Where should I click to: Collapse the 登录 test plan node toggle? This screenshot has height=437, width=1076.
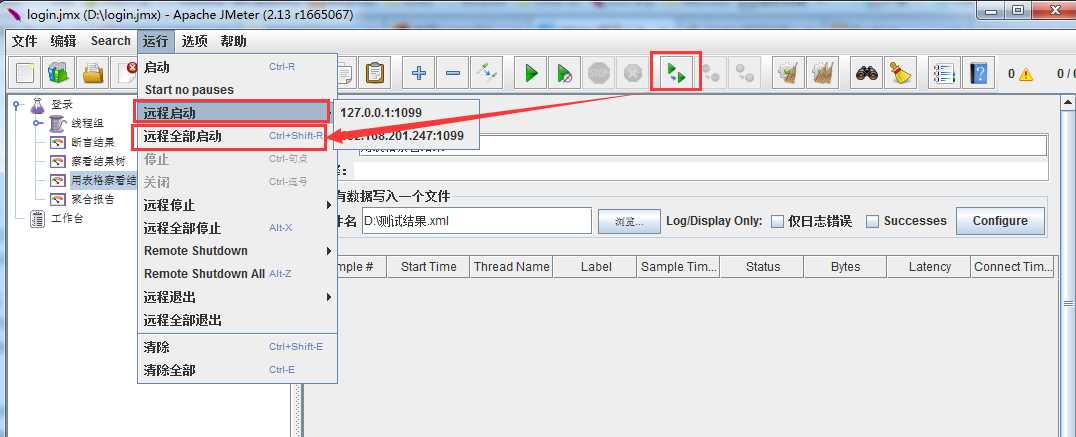(x=16, y=104)
